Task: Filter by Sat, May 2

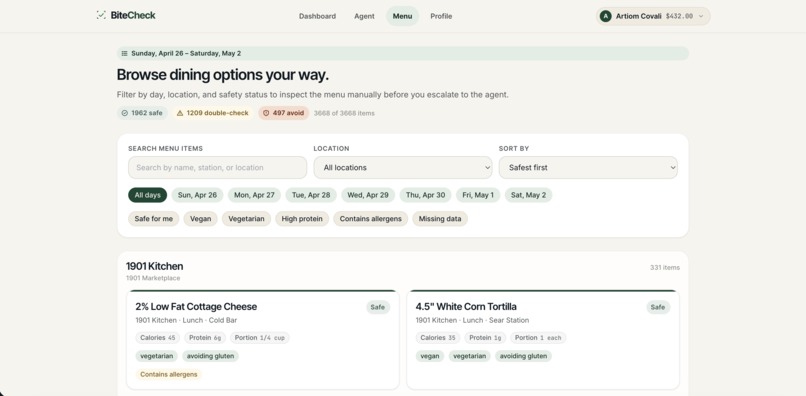Action: (x=528, y=195)
